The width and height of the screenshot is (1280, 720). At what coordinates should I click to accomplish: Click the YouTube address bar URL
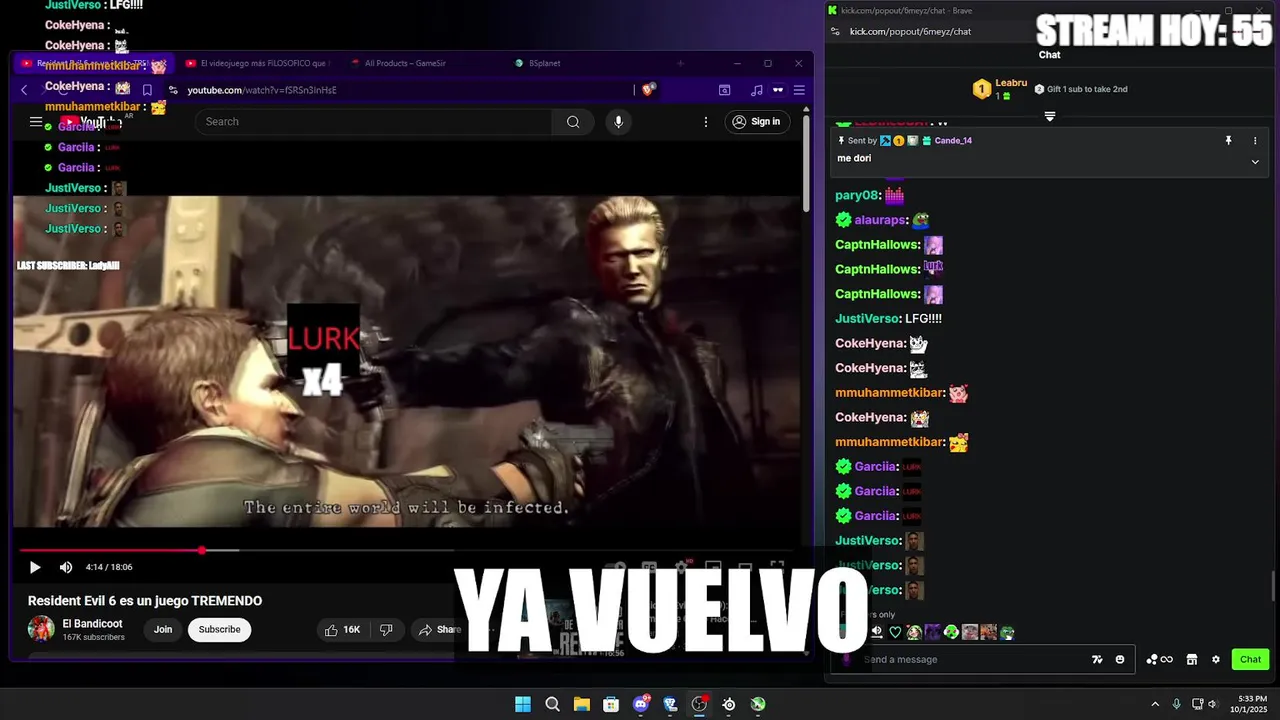[262, 90]
